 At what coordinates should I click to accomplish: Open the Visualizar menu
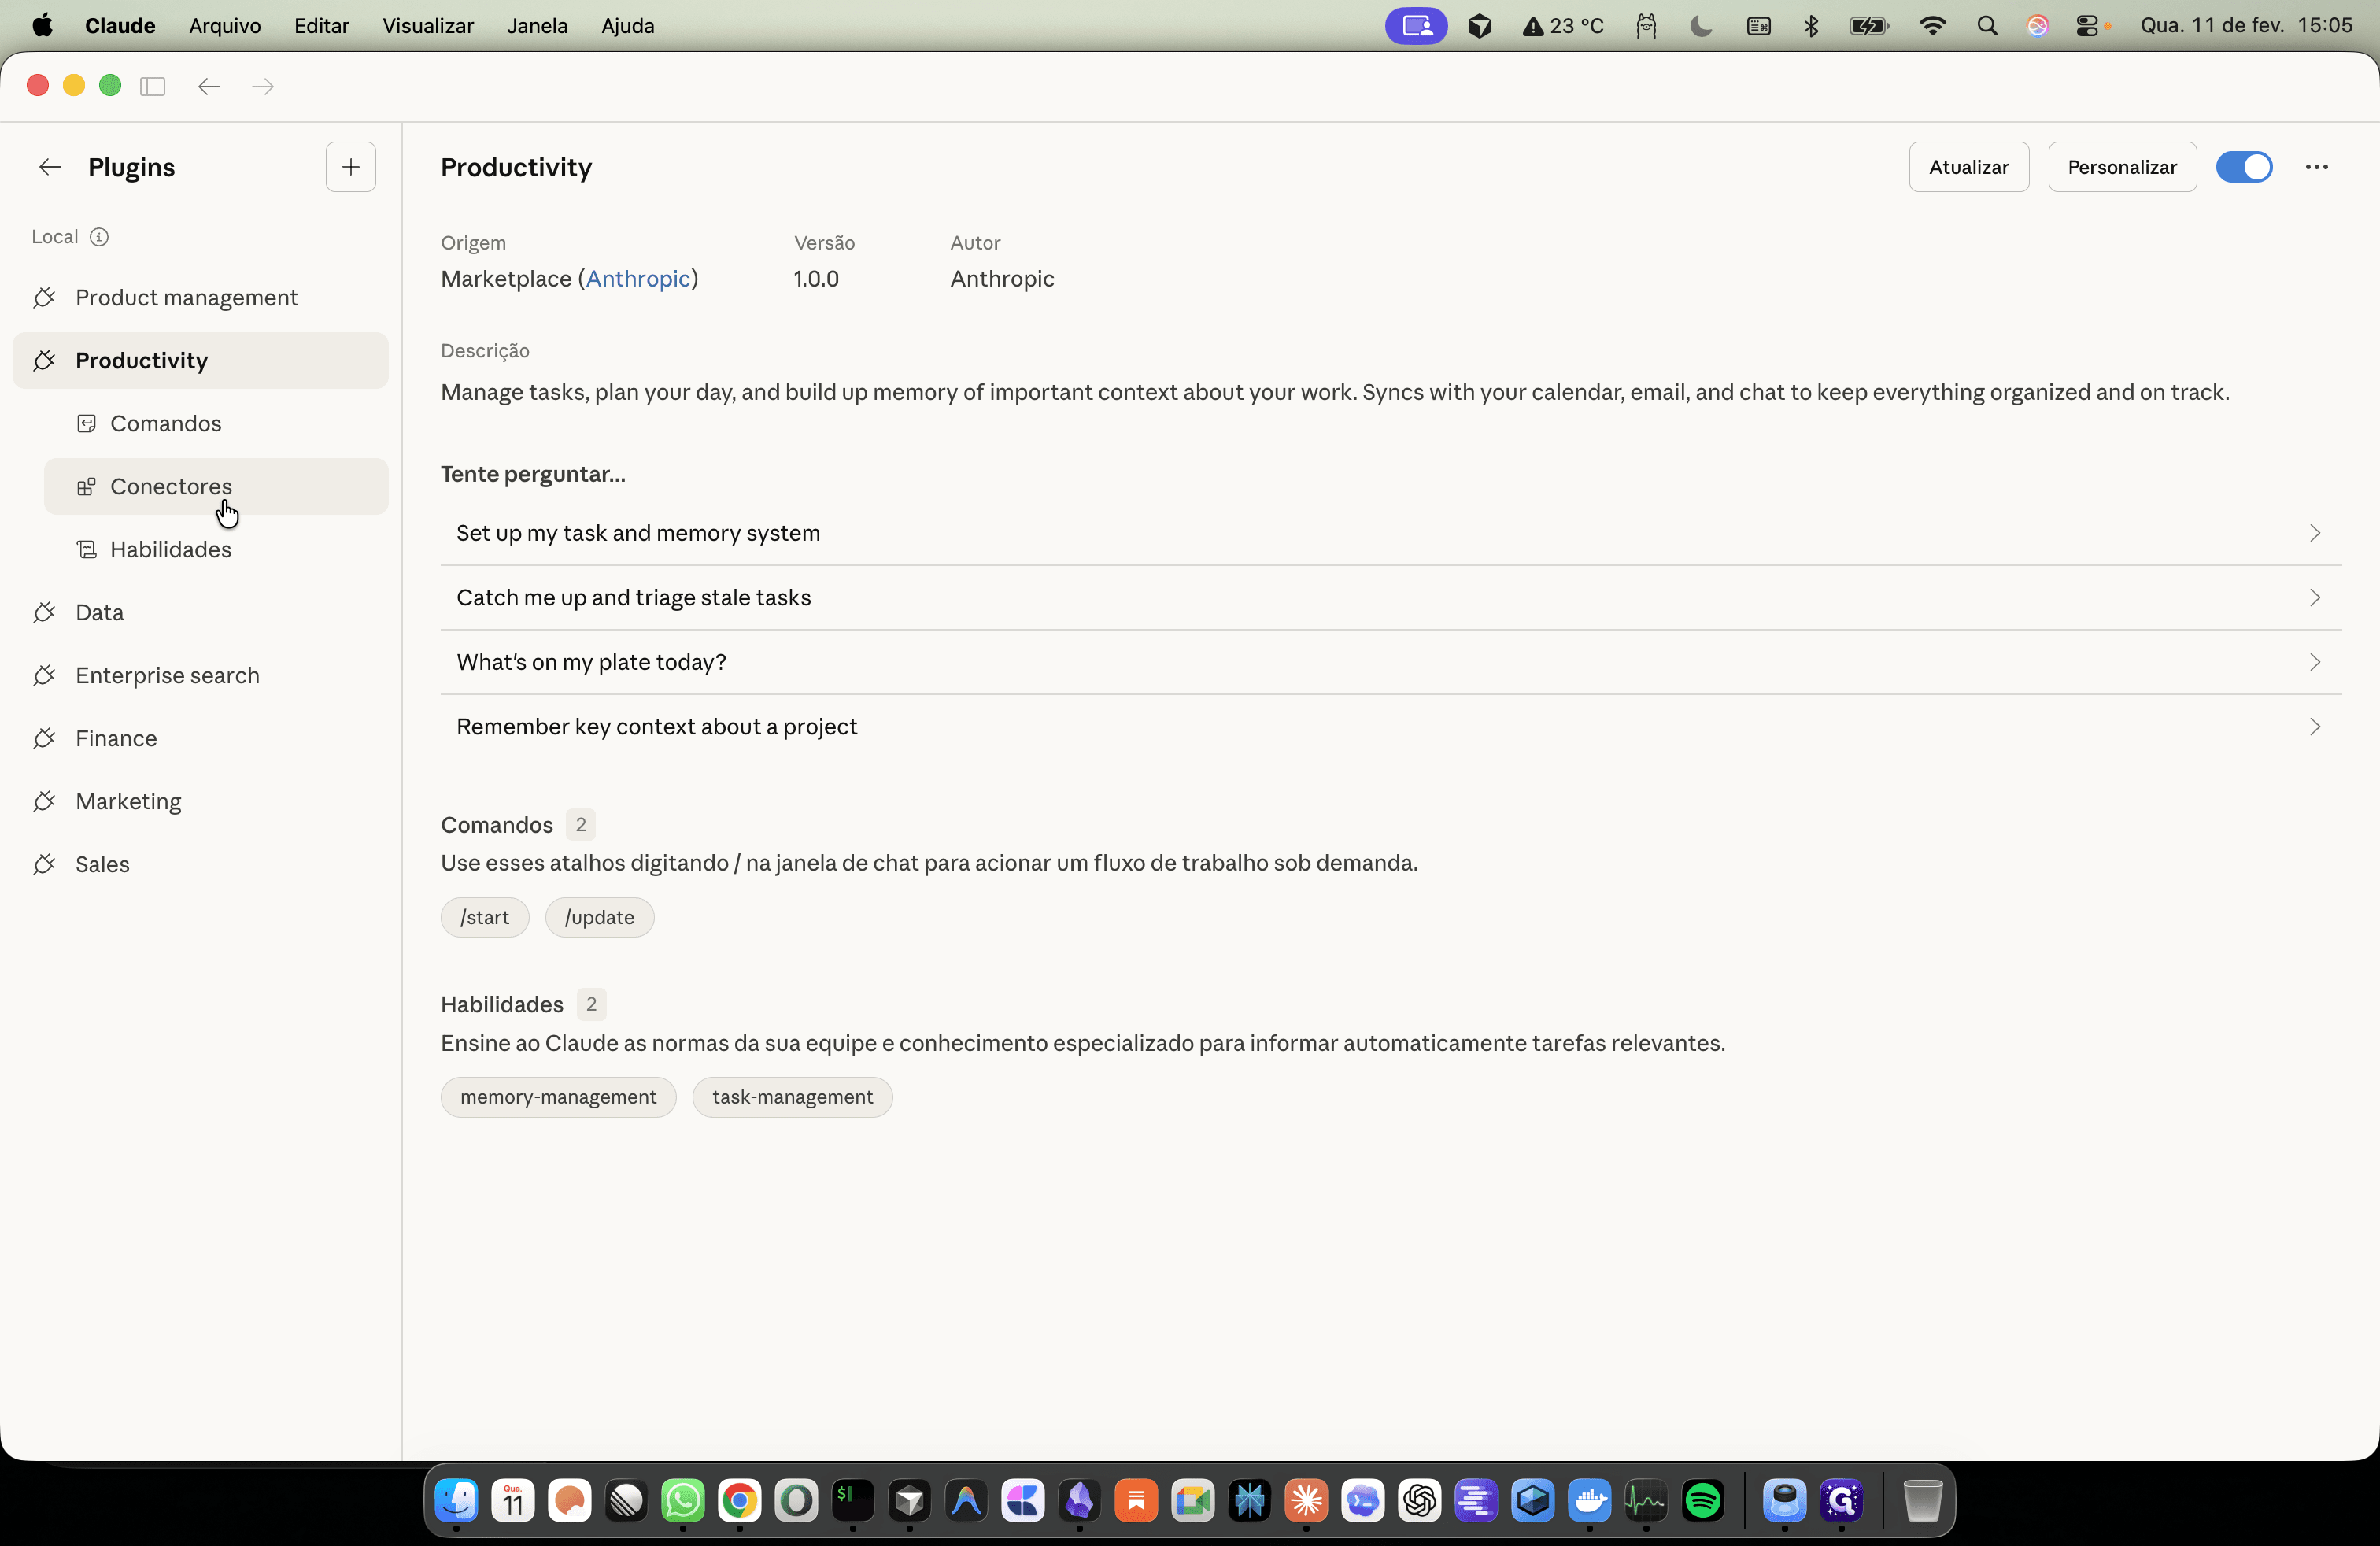pyautogui.click(x=428, y=26)
